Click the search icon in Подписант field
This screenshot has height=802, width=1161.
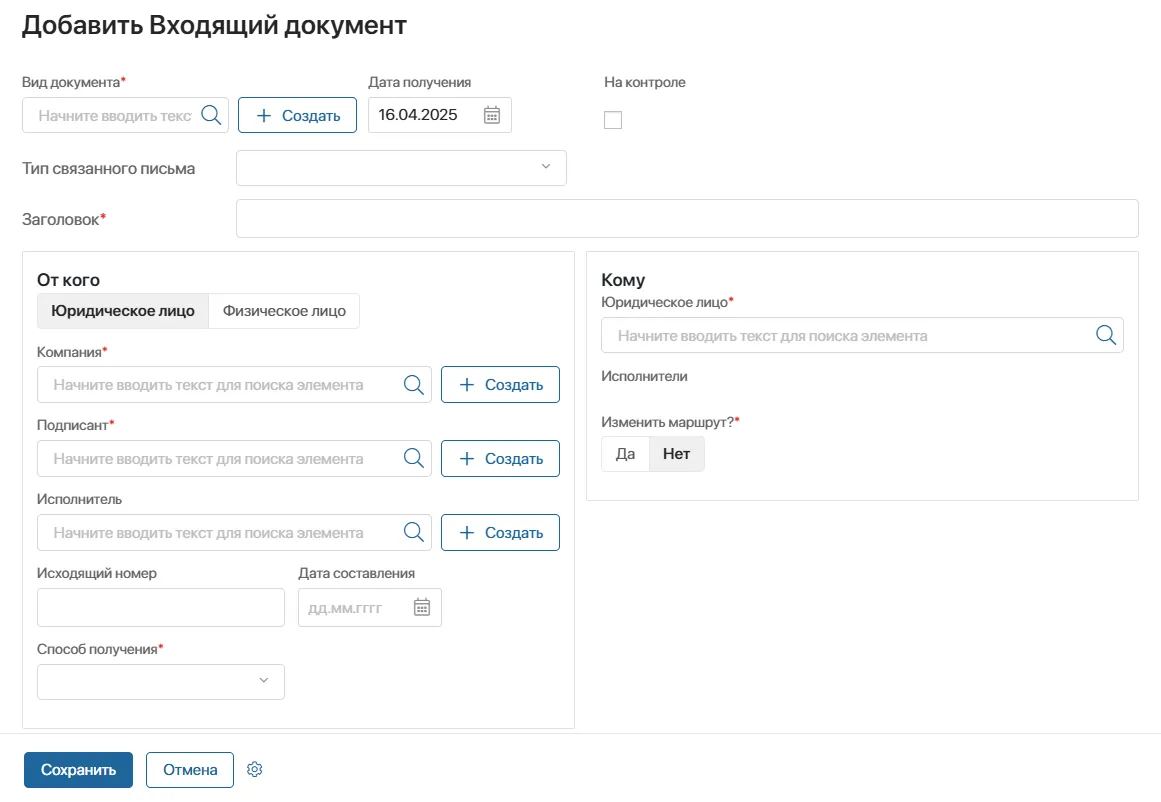(x=413, y=458)
